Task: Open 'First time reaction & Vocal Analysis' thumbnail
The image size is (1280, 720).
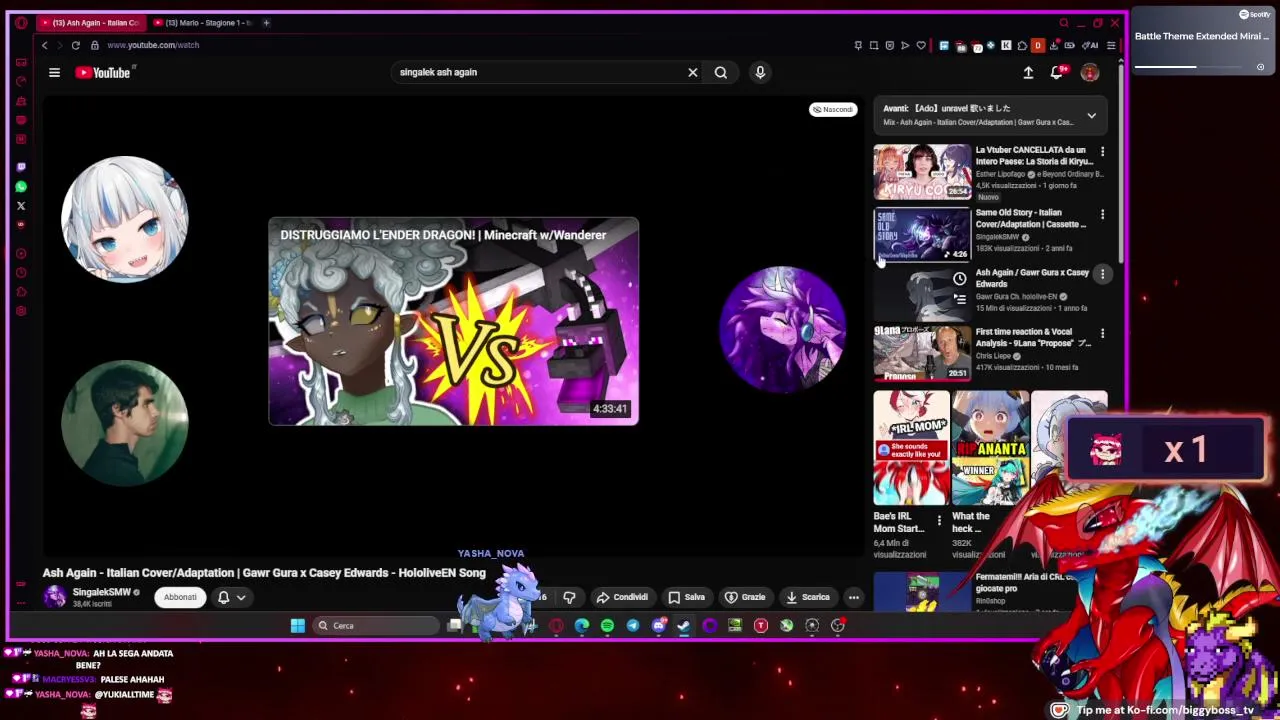Action: [922, 353]
